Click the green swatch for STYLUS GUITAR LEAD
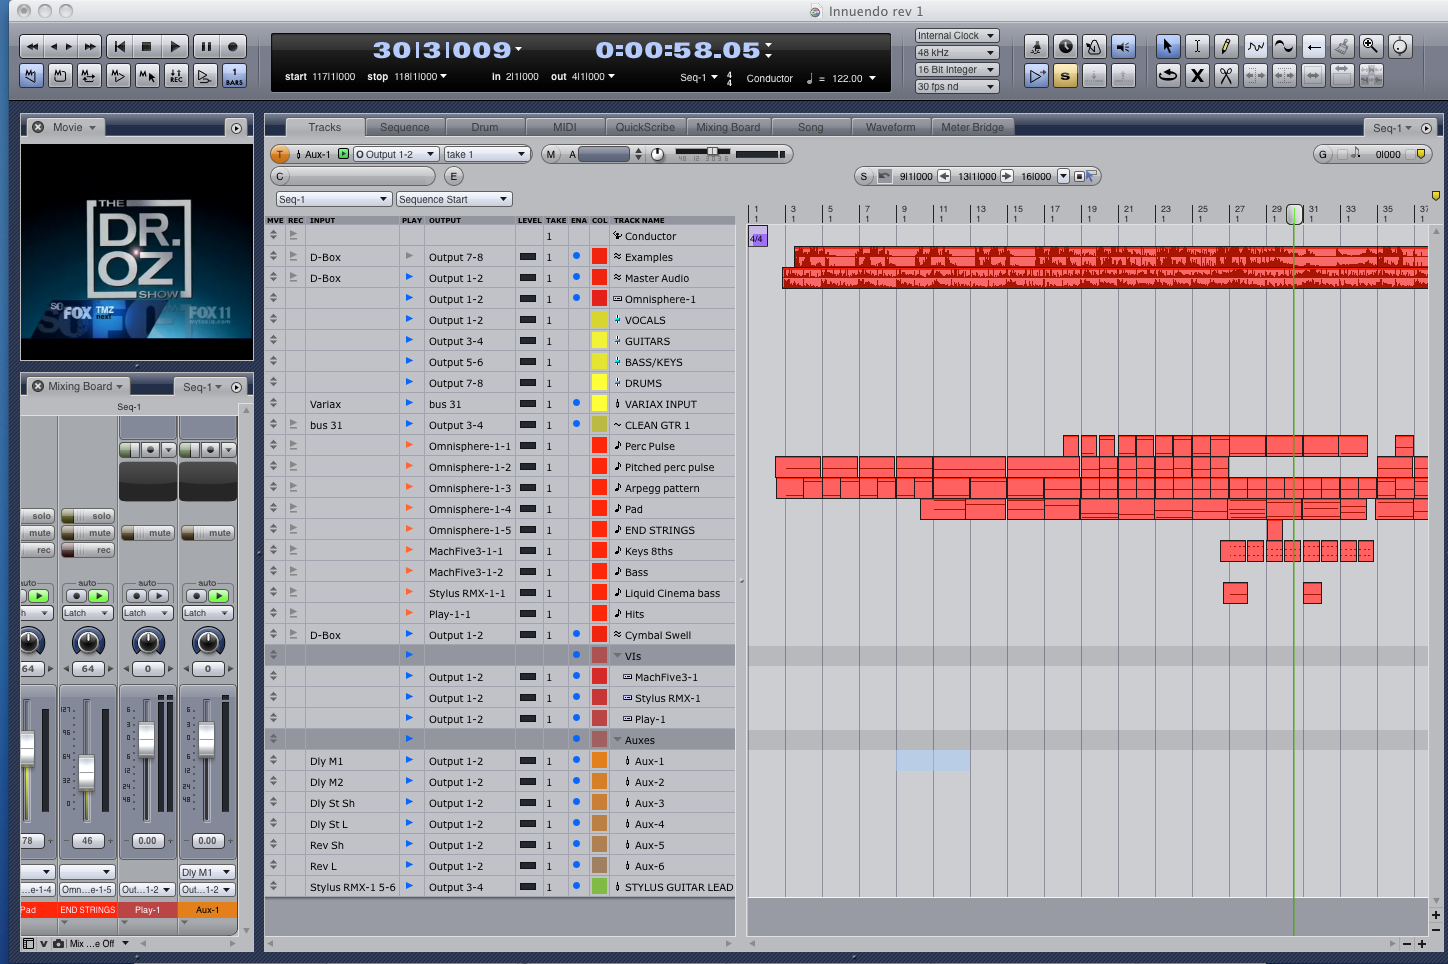The image size is (1448, 964). [599, 886]
